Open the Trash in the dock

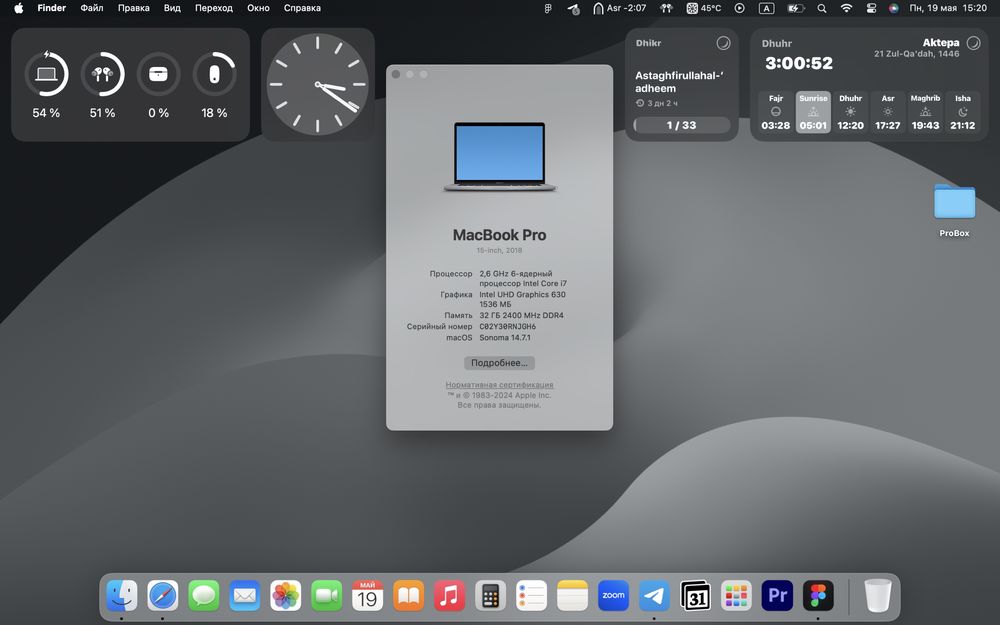[878, 596]
